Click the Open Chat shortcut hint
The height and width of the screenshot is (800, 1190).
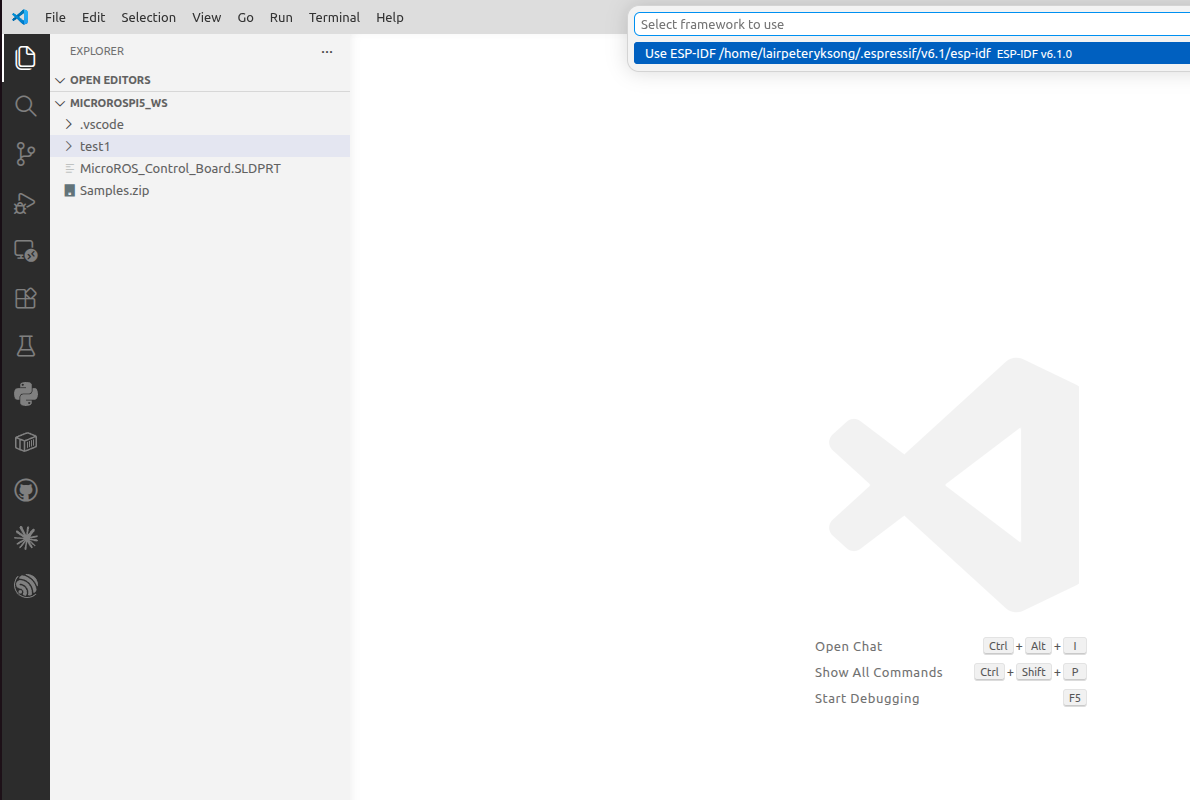(x=848, y=647)
